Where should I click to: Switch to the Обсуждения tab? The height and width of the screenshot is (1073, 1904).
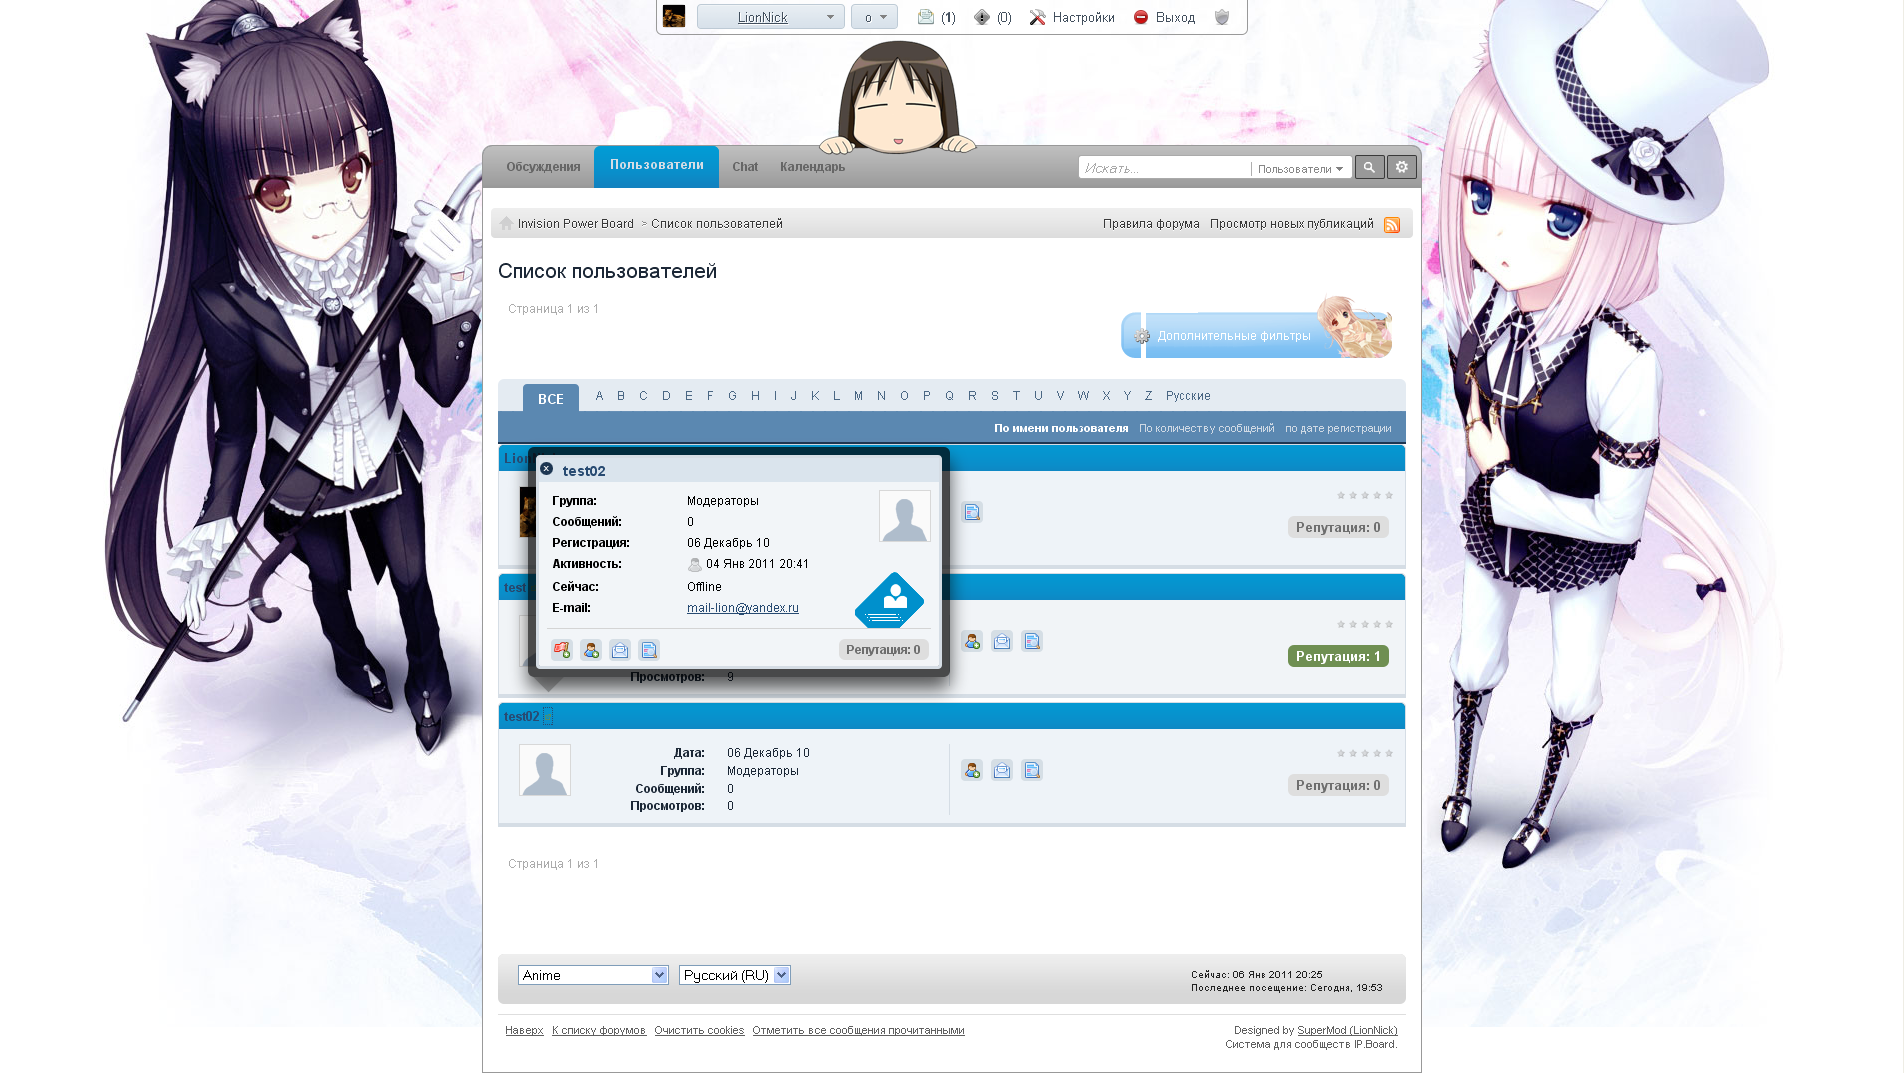[x=543, y=167]
